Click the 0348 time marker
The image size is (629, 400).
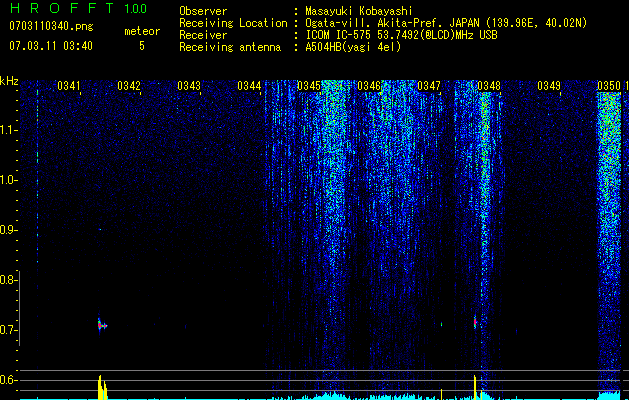pyautogui.click(x=489, y=86)
